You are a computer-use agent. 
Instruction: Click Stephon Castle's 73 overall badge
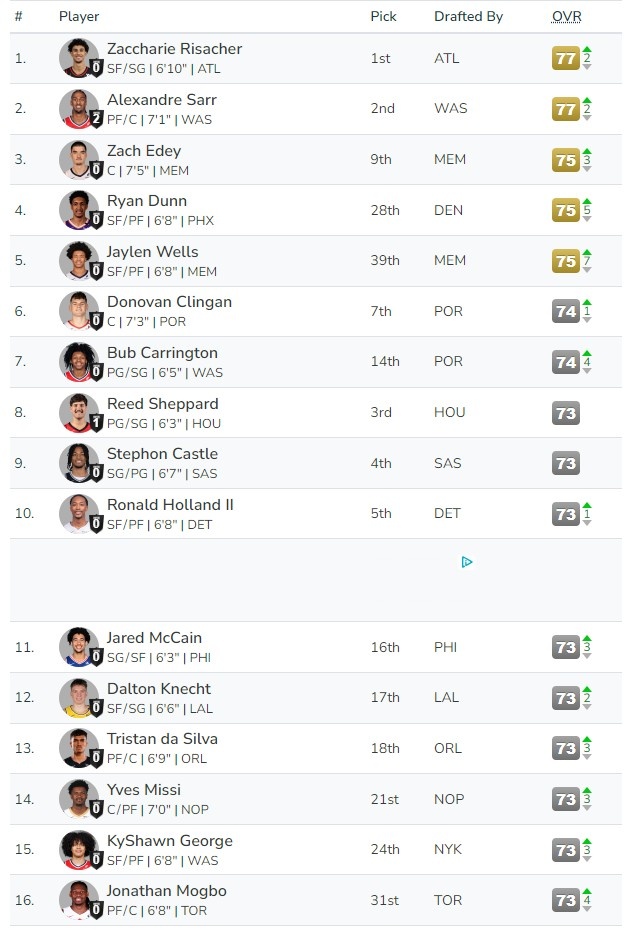click(x=566, y=463)
